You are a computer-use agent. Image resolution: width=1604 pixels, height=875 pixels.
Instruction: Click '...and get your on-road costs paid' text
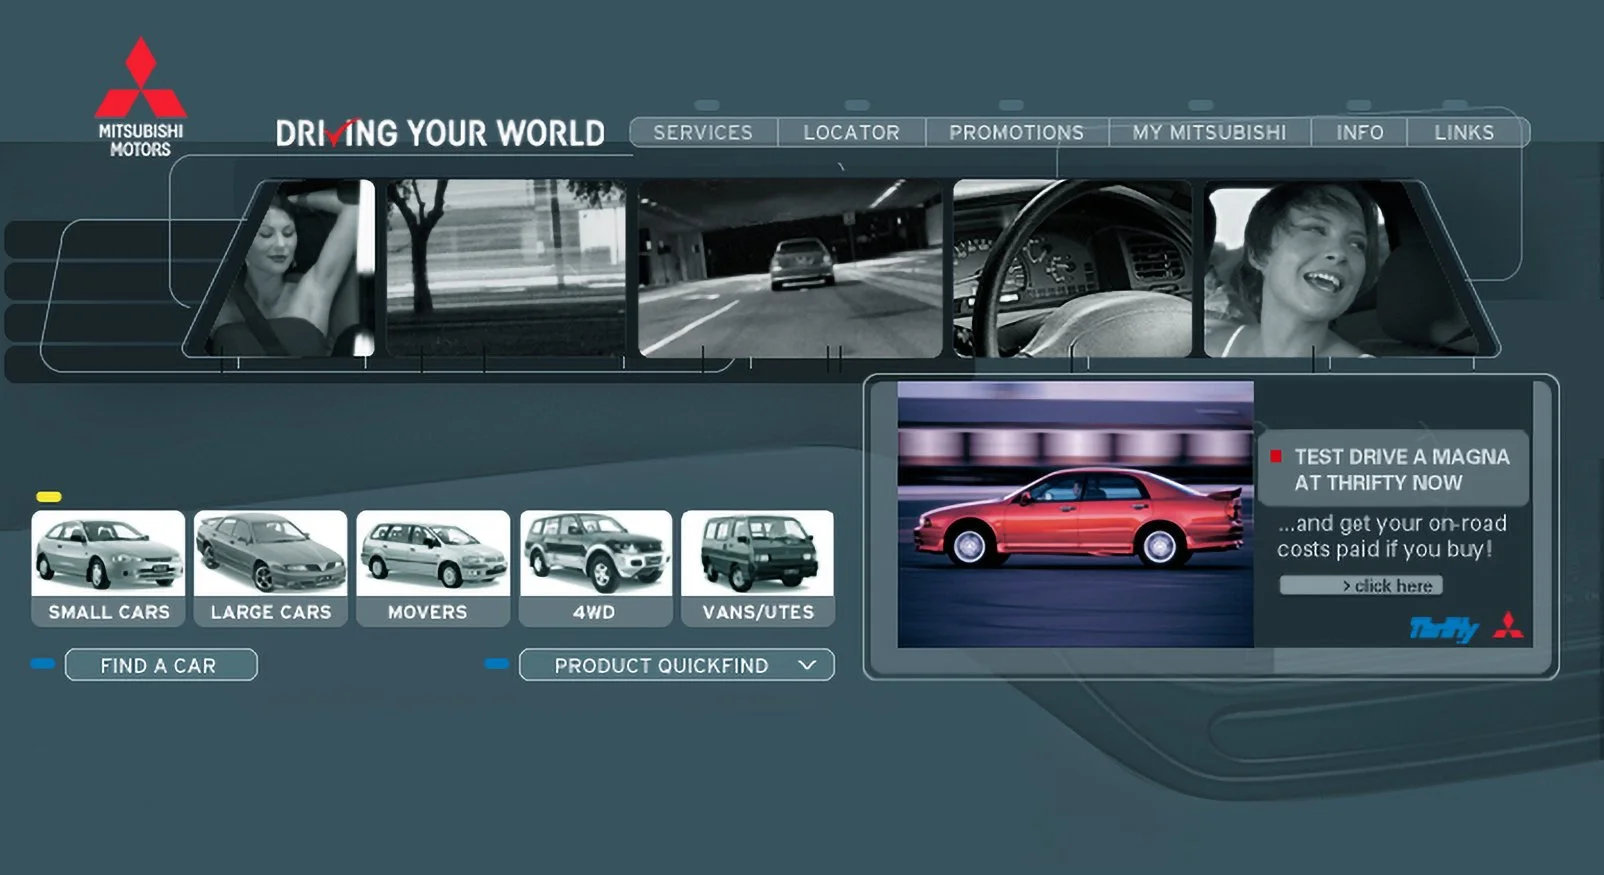[x=1391, y=536]
